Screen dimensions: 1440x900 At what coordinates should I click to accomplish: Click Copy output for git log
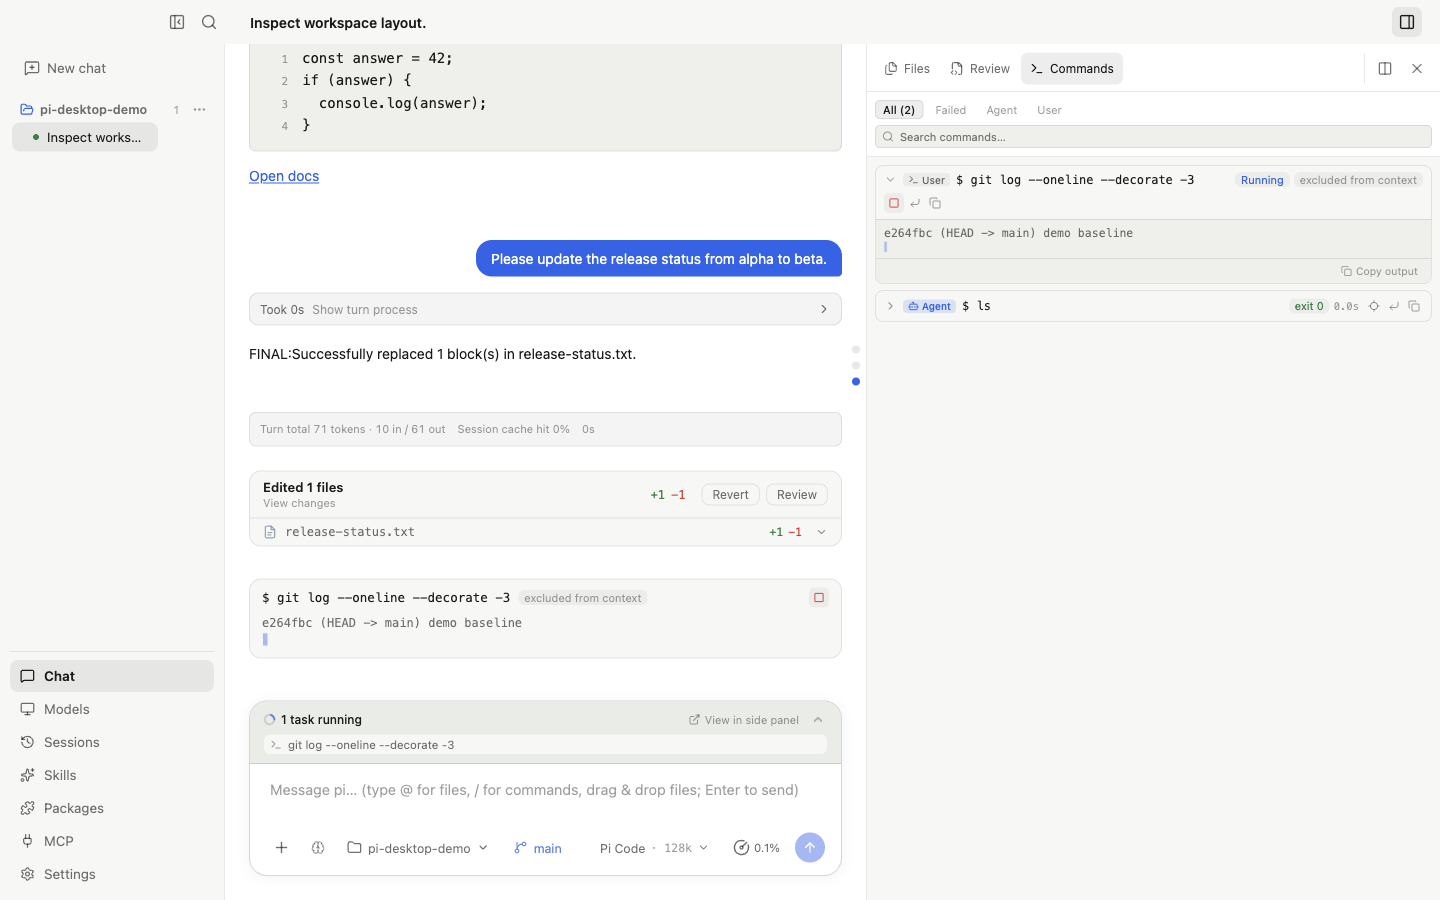pyautogui.click(x=1379, y=271)
